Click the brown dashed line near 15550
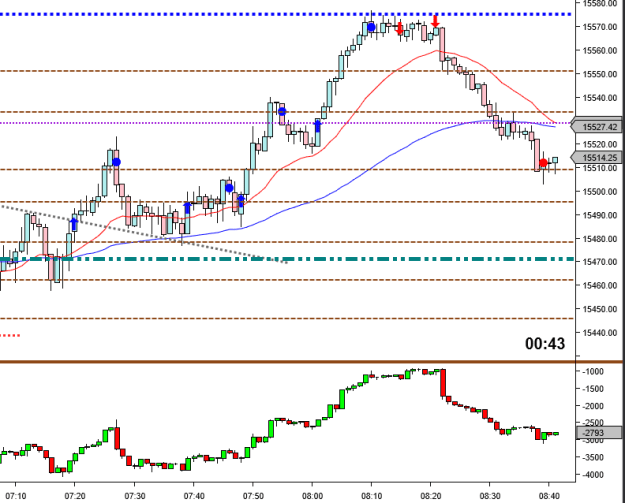The image size is (625, 503). pos(287,71)
